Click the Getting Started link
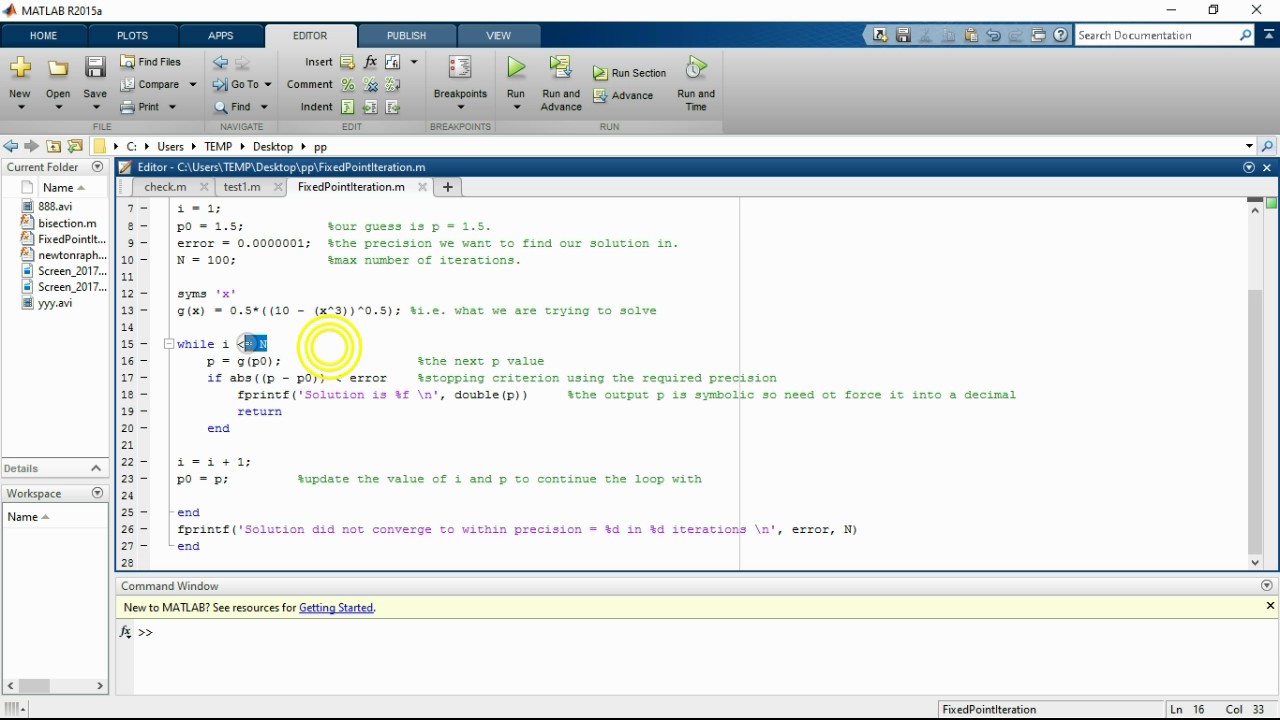 pyautogui.click(x=336, y=607)
